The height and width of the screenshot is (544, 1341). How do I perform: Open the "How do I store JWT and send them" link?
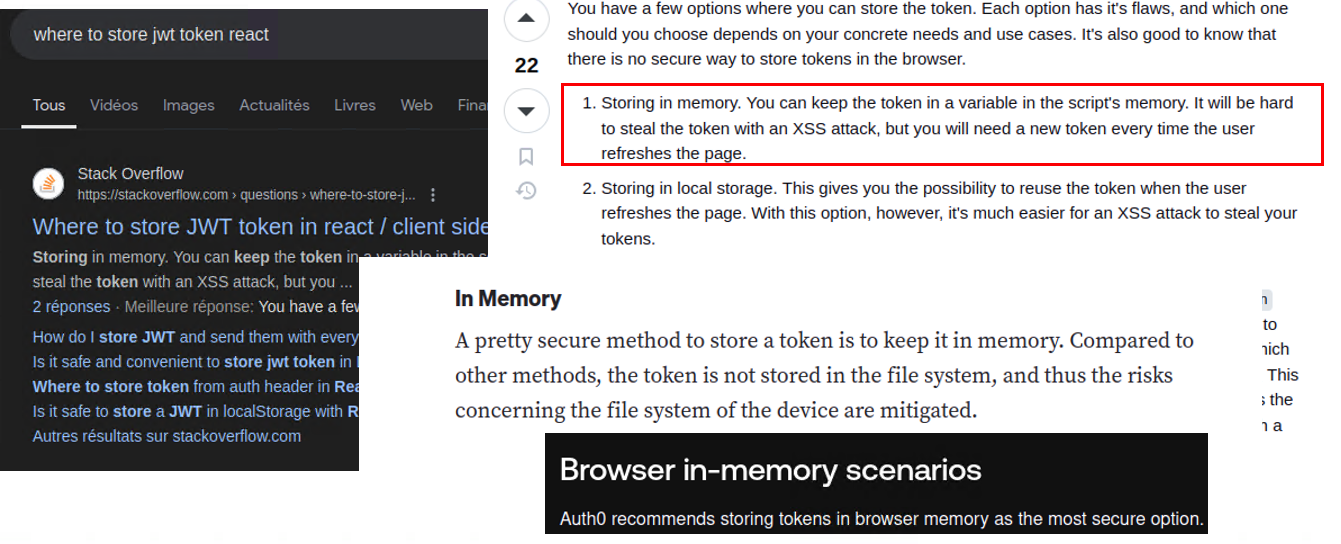tap(195, 337)
